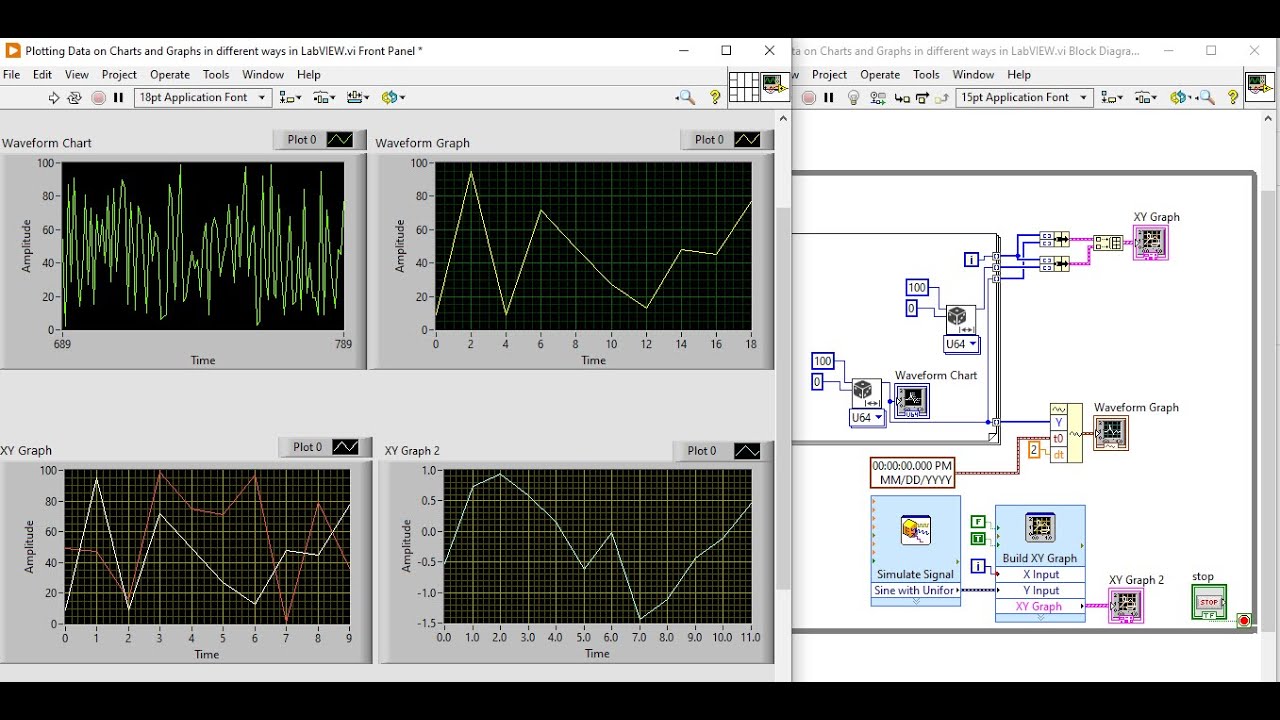Open Reorder dropdown in Block Diagram toolbar
Viewport: 1280px width, 720px height.
[x=1180, y=97]
